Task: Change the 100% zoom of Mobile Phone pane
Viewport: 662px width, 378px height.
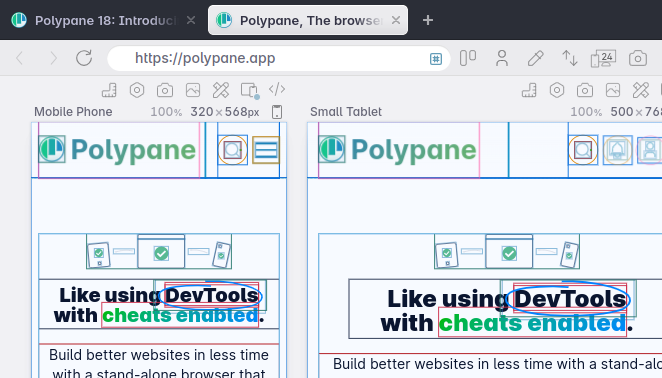Action: click(166, 112)
